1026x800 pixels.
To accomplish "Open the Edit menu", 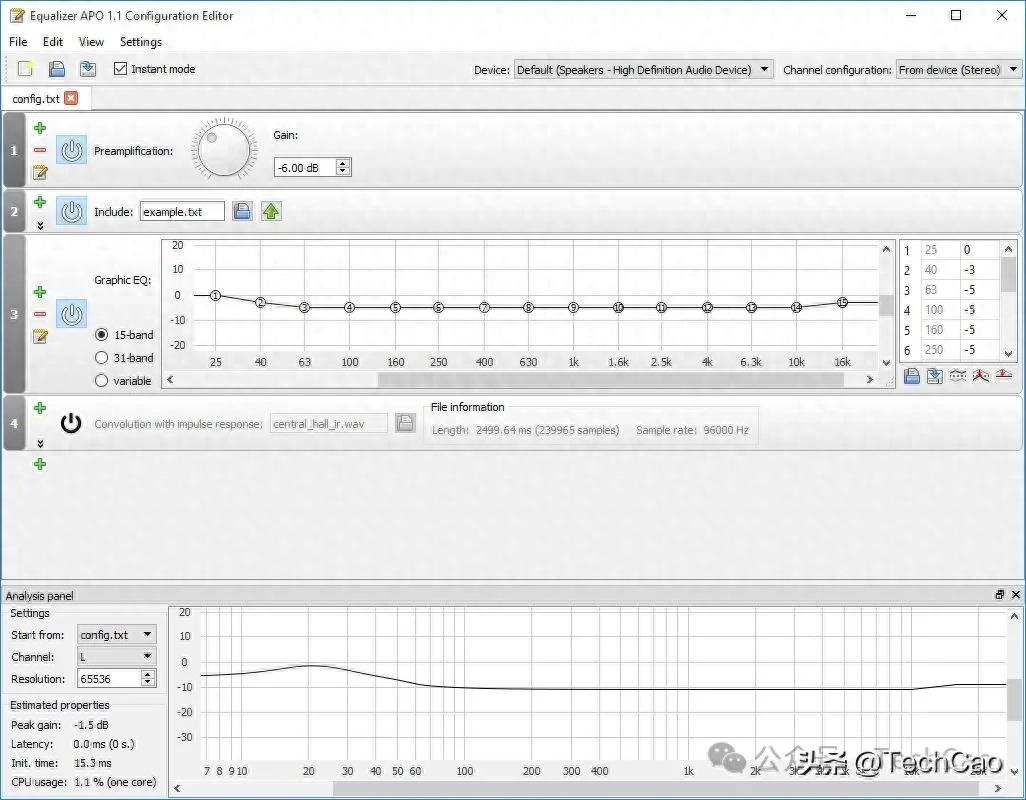I will [52, 42].
